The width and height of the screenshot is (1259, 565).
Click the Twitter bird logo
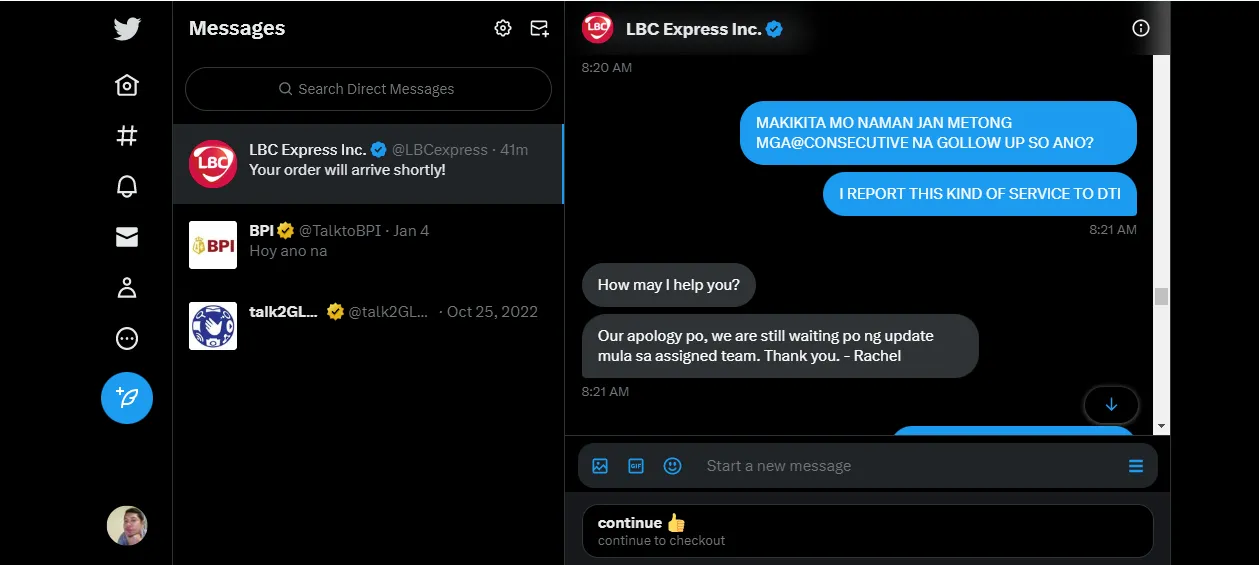pos(127,29)
